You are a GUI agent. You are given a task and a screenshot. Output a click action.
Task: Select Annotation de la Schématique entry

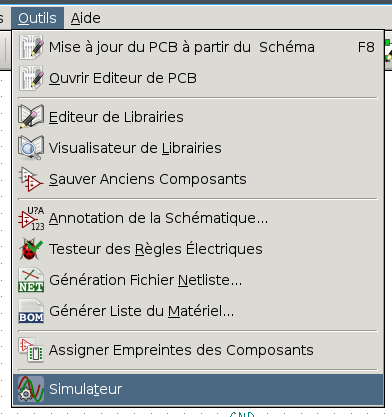(x=198, y=218)
